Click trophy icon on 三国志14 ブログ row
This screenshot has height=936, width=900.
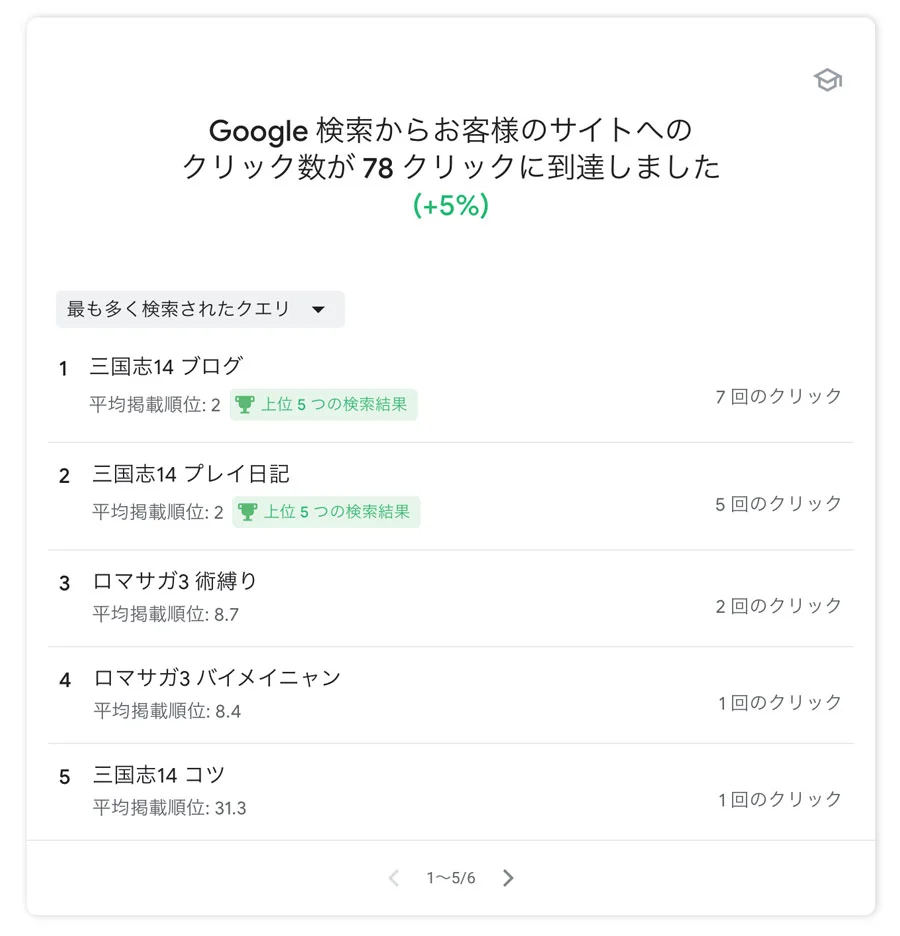(x=245, y=405)
